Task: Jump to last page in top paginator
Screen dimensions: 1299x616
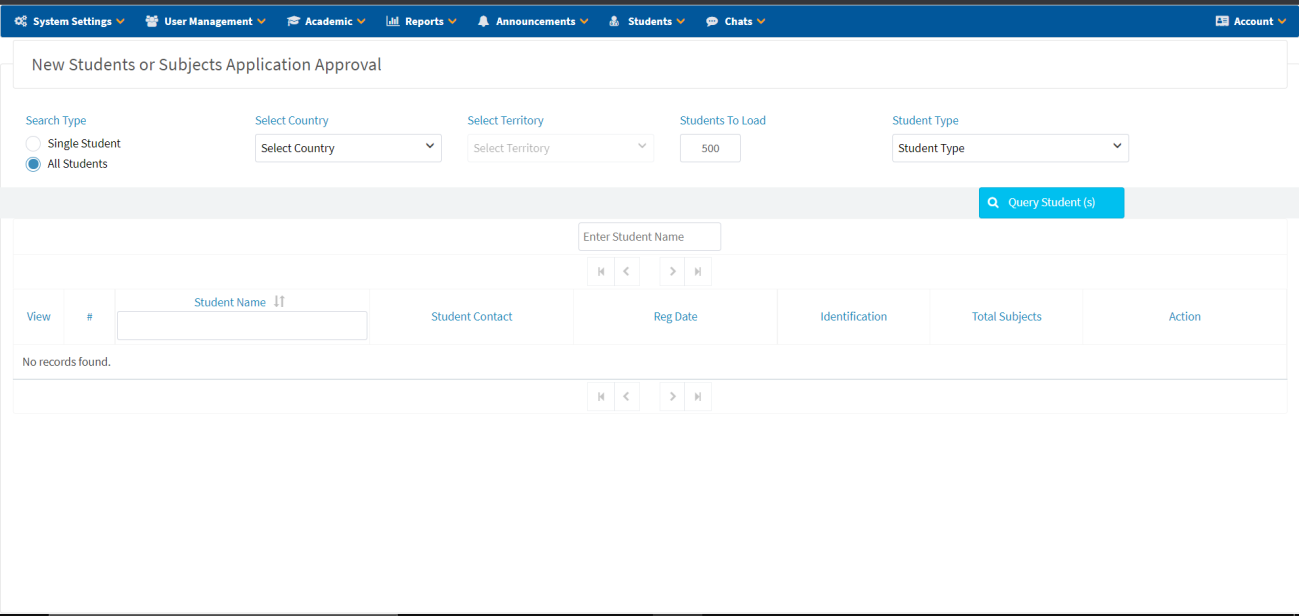Action: tap(698, 271)
